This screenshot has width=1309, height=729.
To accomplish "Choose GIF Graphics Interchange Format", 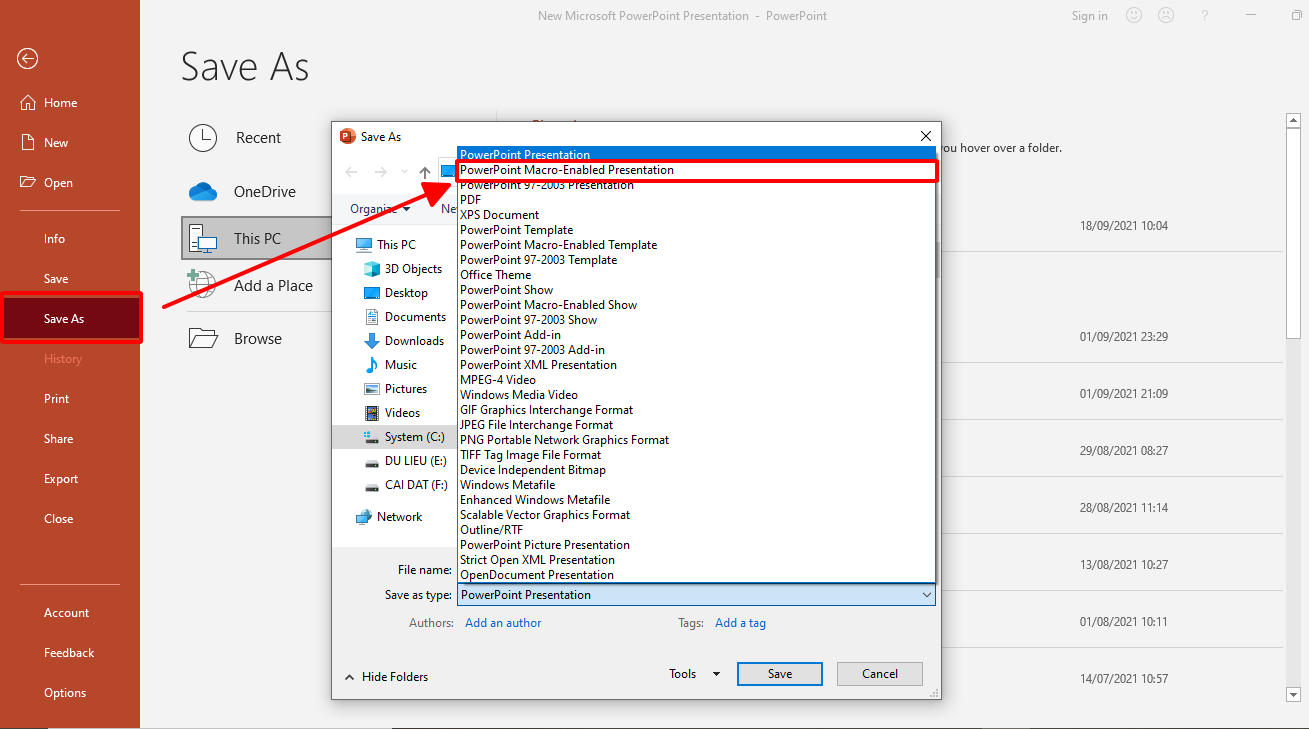I will tap(697, 410).
